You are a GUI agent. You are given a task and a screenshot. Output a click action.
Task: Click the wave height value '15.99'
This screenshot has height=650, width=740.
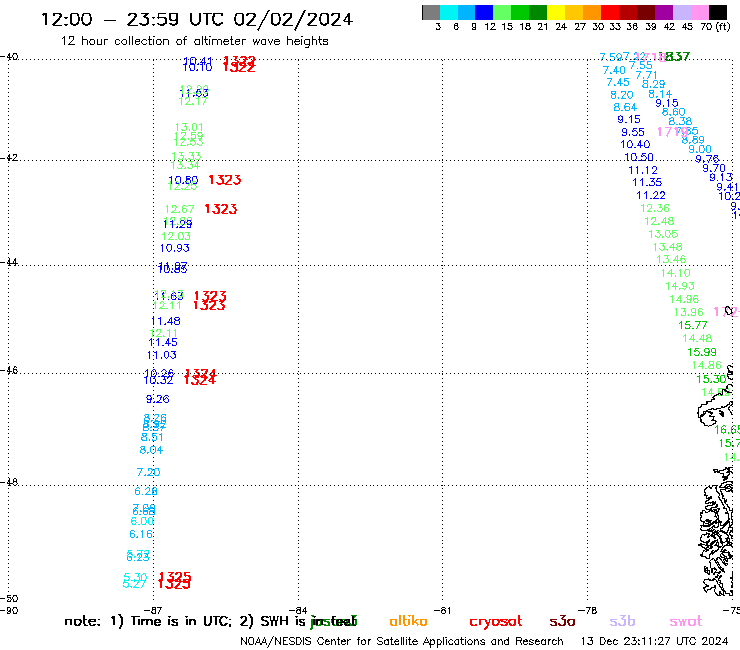click(702, 353)
